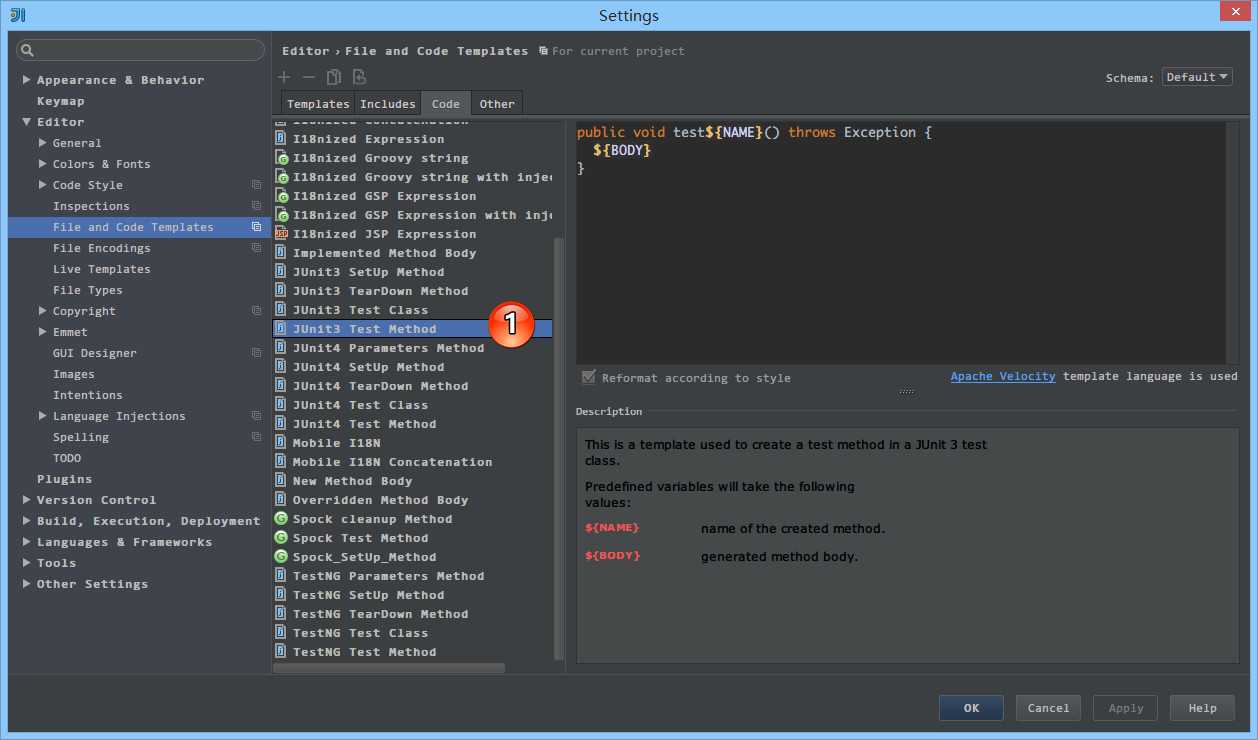Image resolution: width=1258 pixels, height=740 pixels.
Task: Toggle Reformat according to style checkbox
Action: tap(589, 377)
